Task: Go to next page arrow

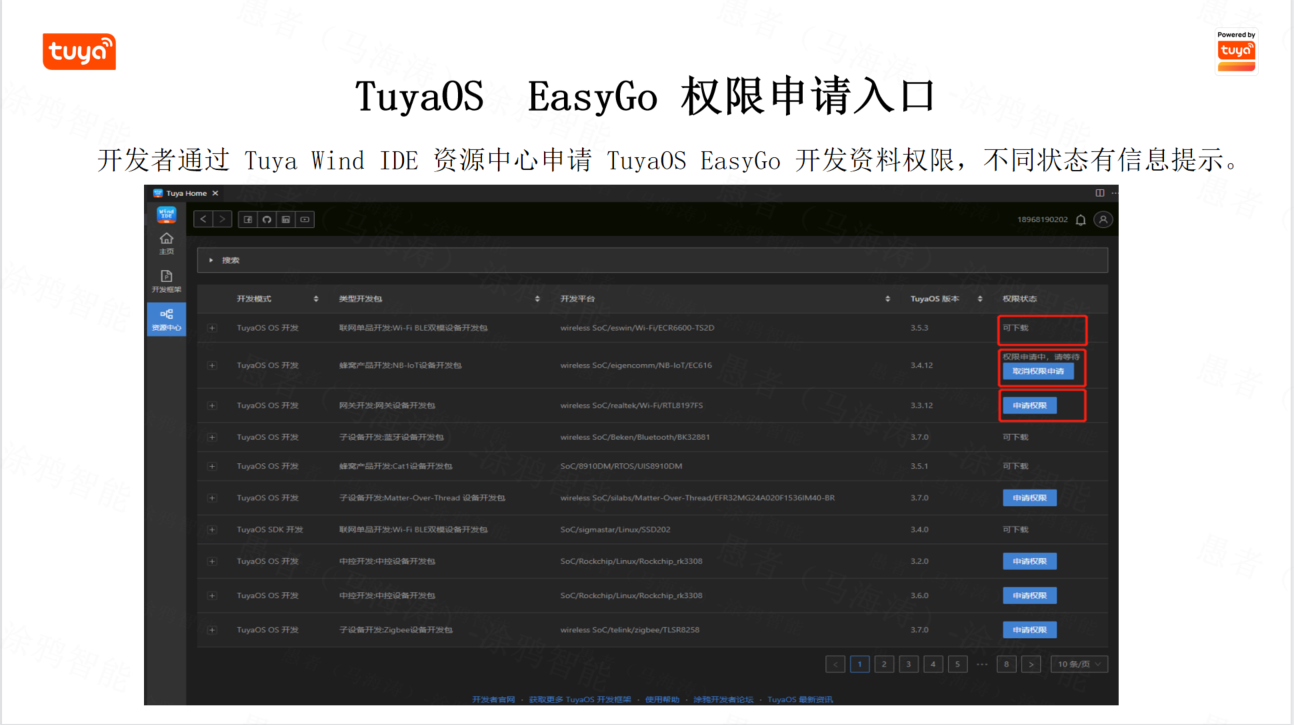Action: click(x=1032, y=664)
